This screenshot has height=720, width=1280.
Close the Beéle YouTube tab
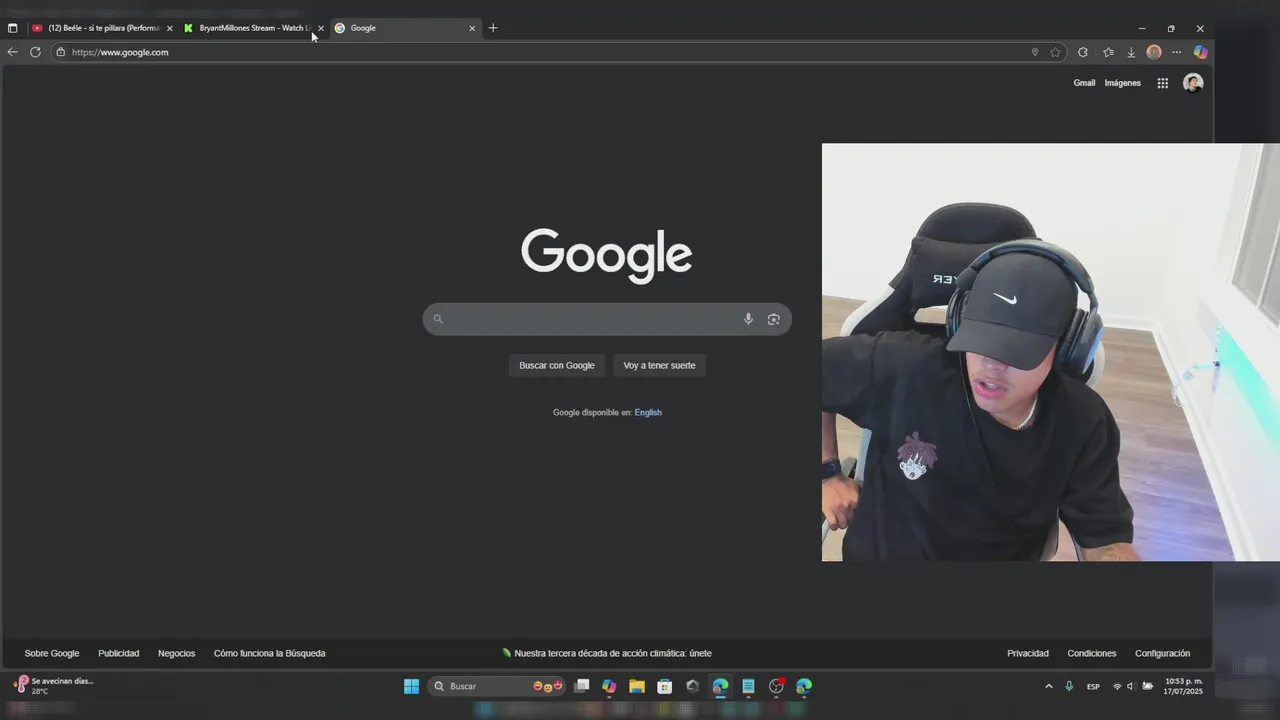[x=170, y=28]
